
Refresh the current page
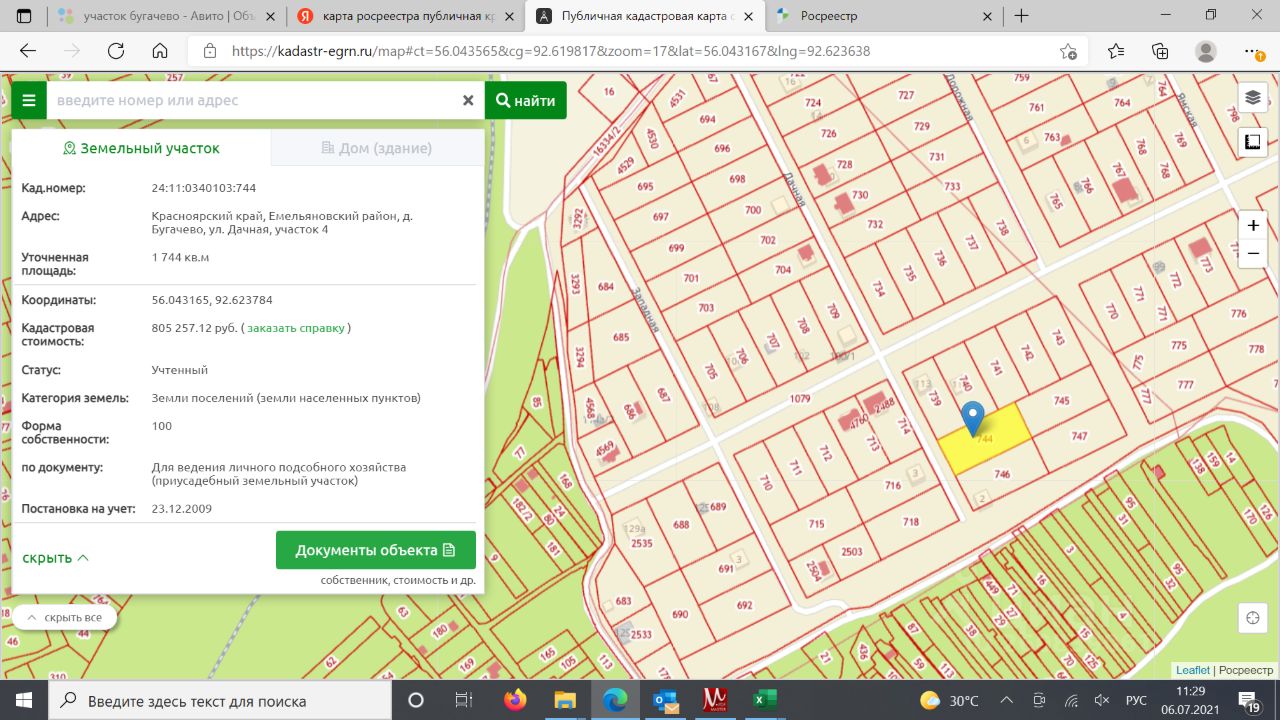(116, 51)
